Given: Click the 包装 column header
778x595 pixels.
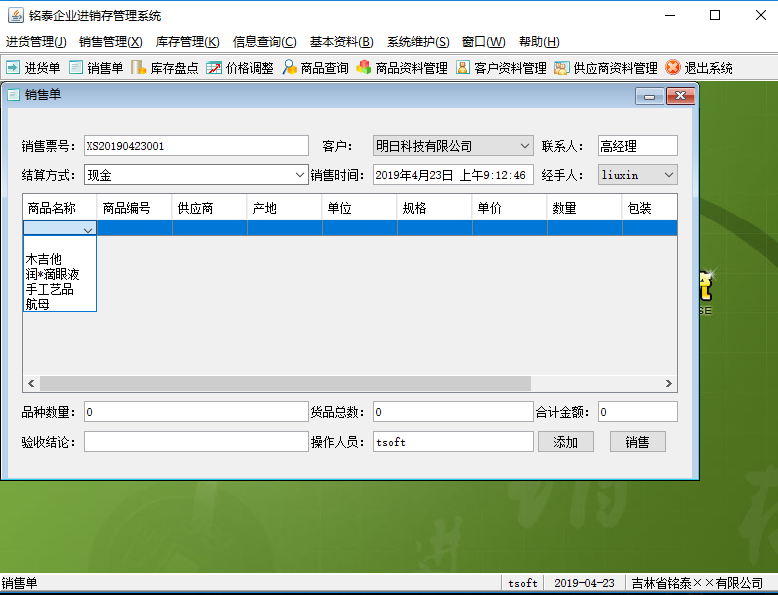Looking at the screenshot, I should (649, 208).
